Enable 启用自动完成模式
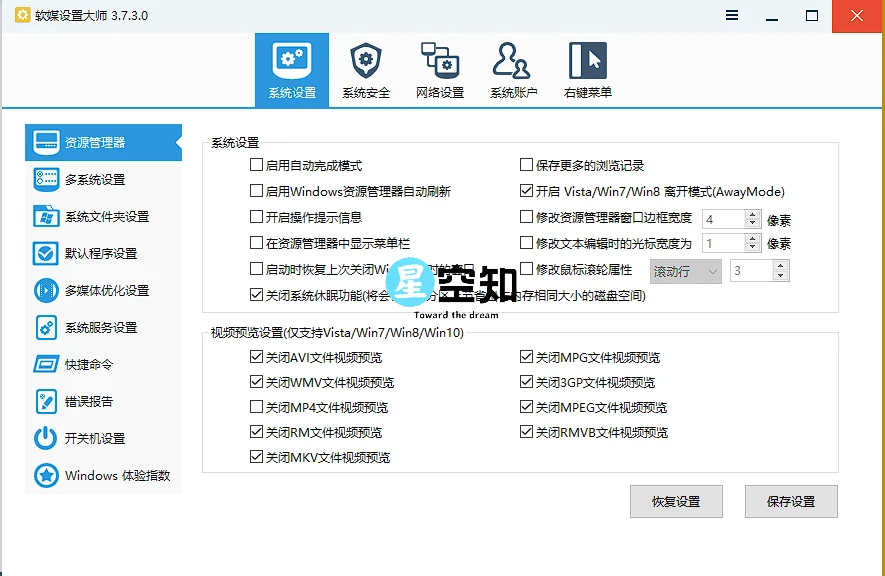The image size is (885, 576). [256, 163]
